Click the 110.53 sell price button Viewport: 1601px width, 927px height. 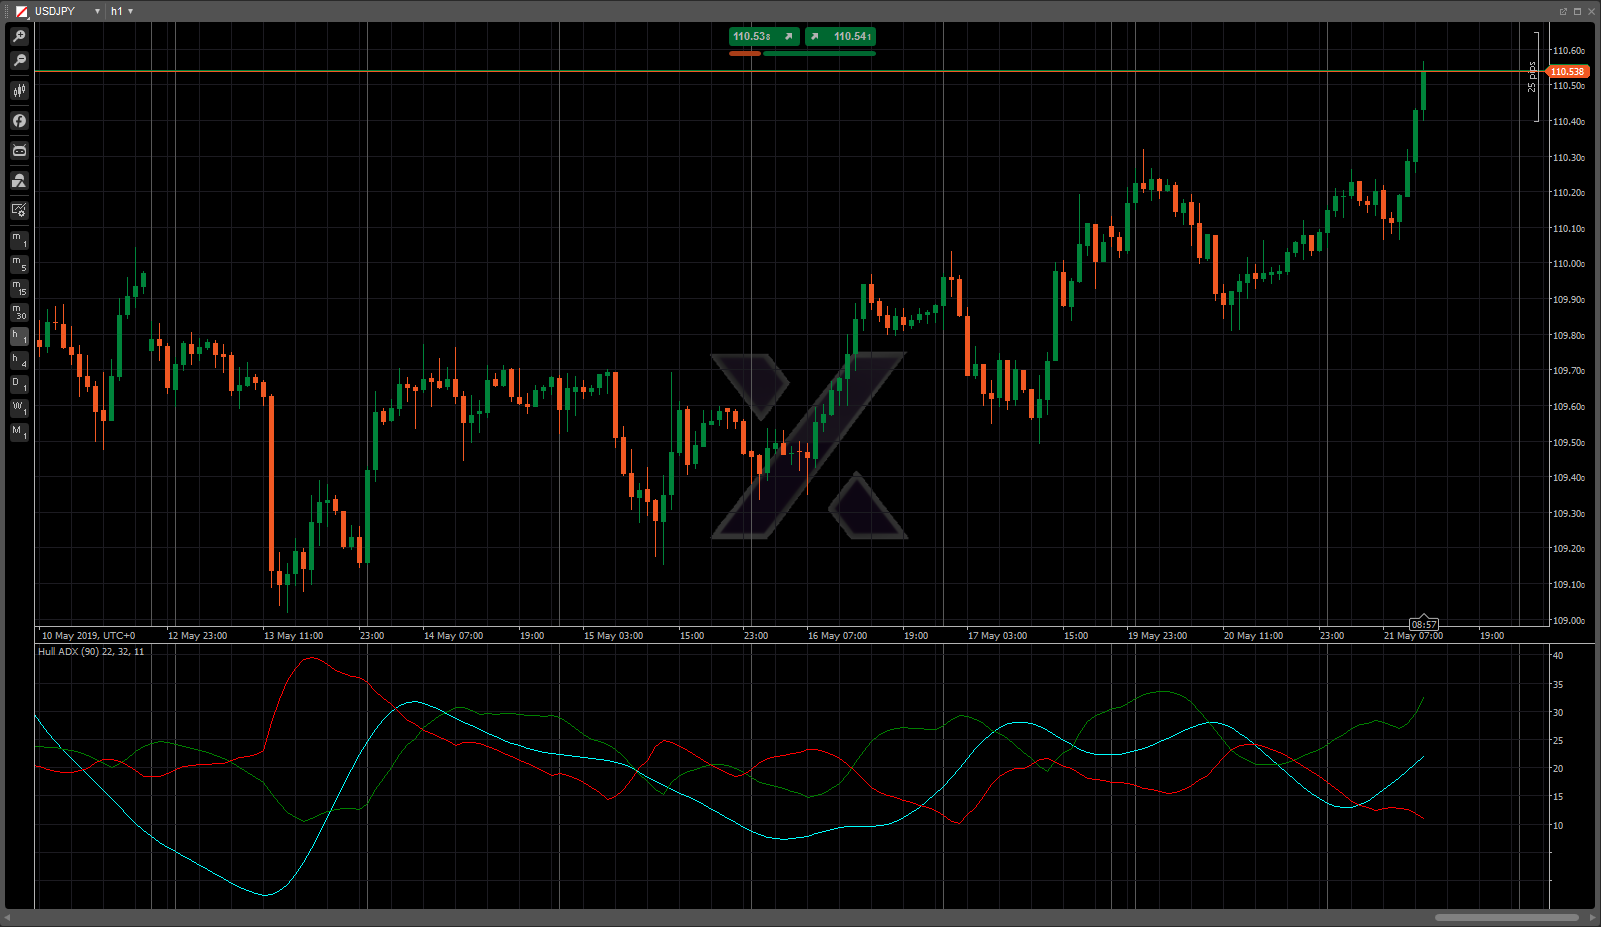pyautogui.click(x=764, y=37)
